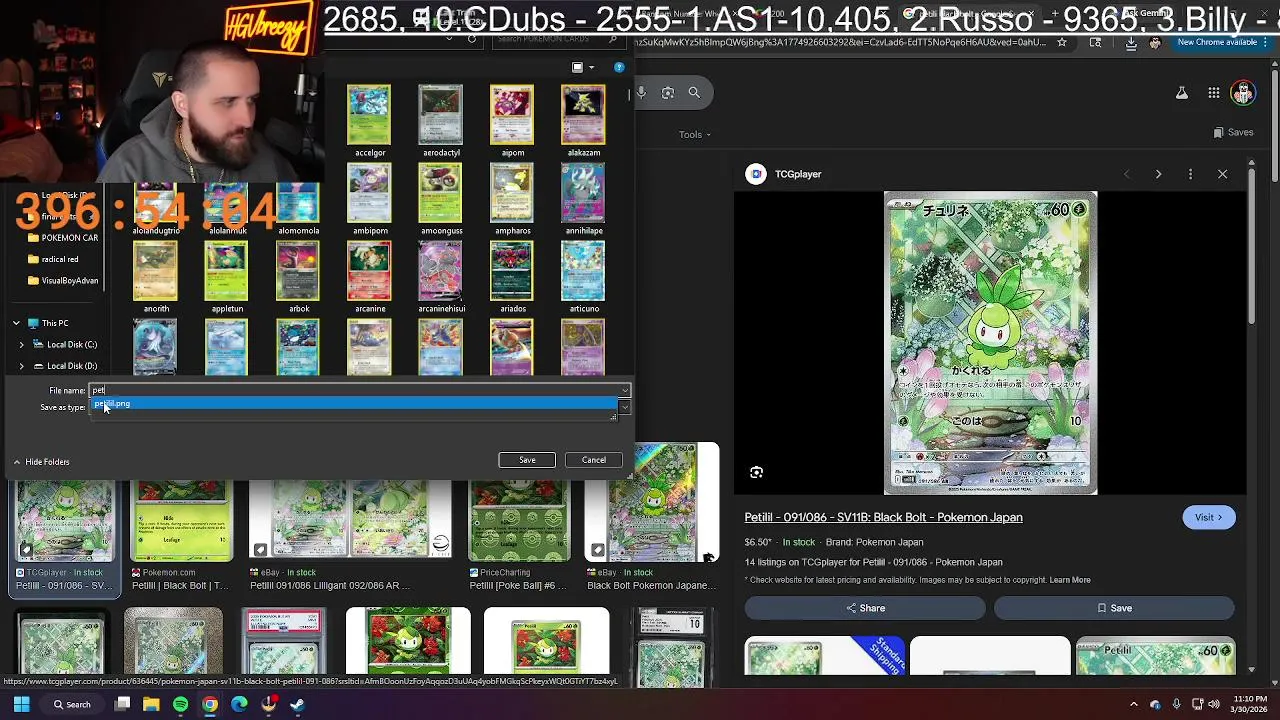
Task: Open Google Lens image search icon
Action: pyautogui.click(x=667, y=92)
